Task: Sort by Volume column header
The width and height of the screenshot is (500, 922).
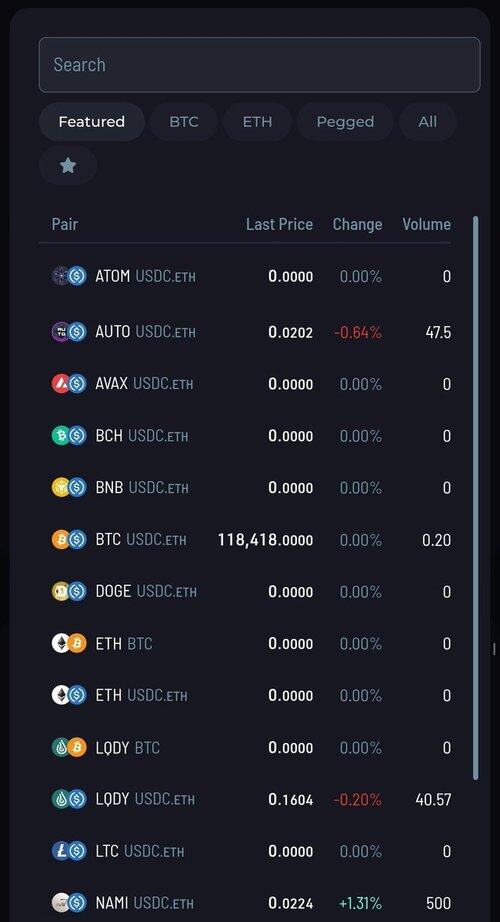Action: [426, 224]
